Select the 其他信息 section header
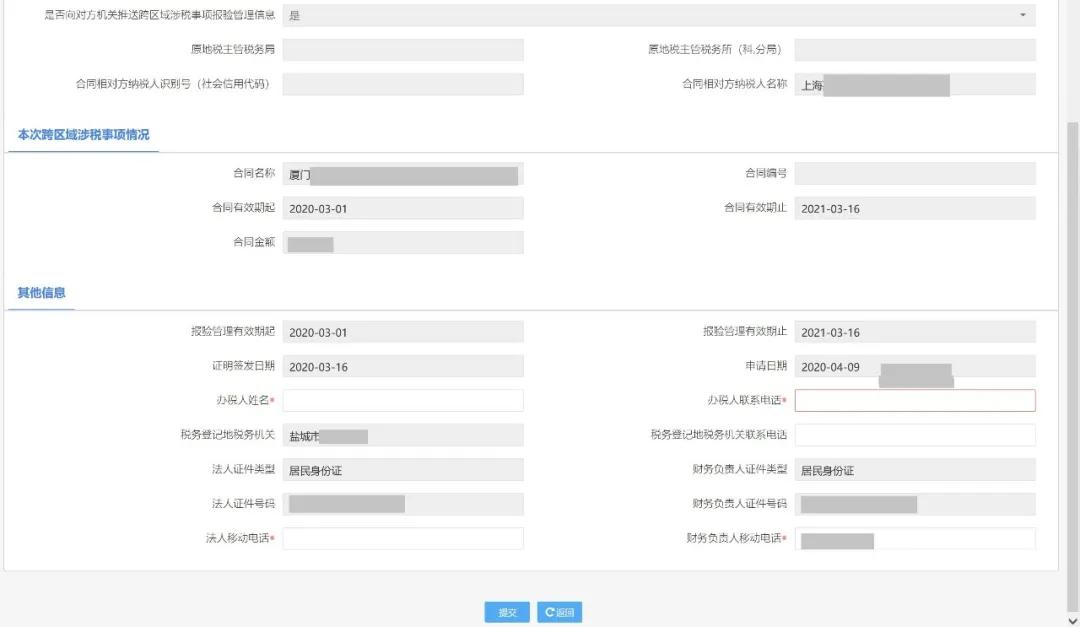1080x627 pixels. 41,291
